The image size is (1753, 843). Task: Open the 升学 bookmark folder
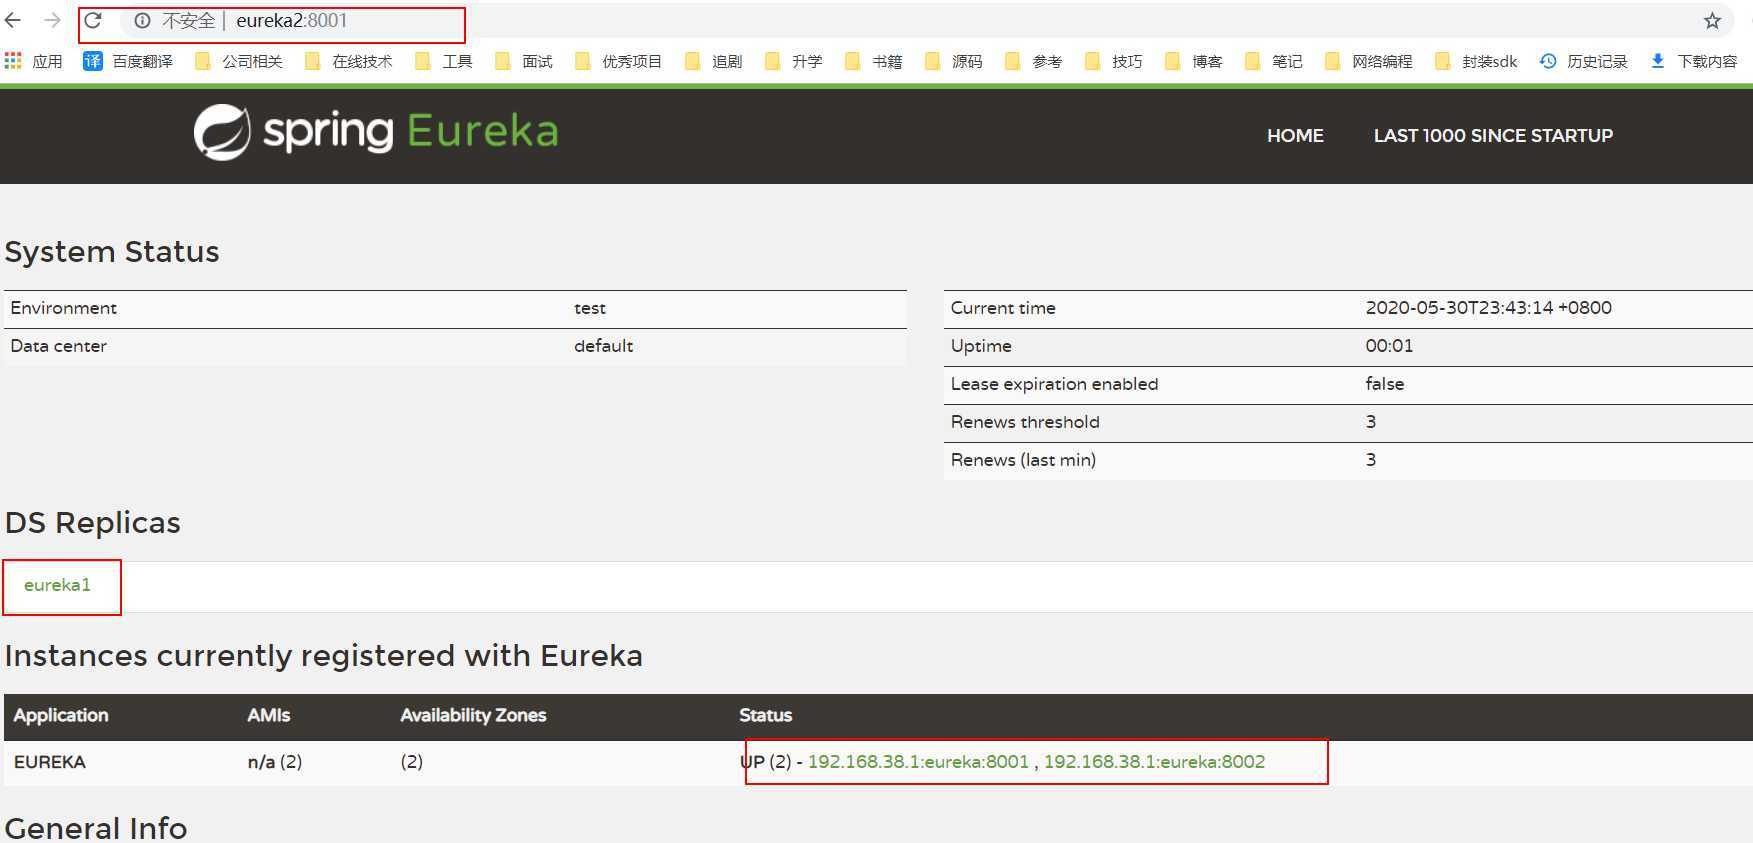tap(793, 61)
